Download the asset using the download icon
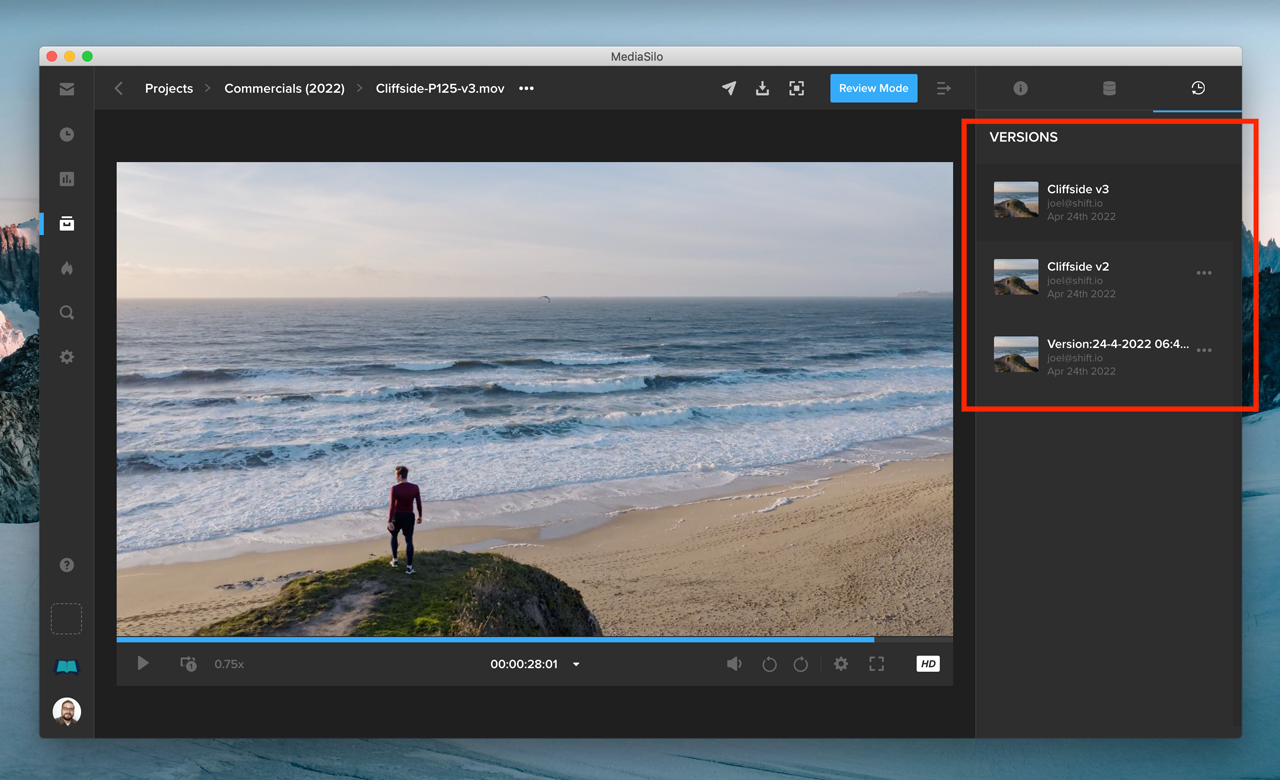 click(x=762, y=89)
